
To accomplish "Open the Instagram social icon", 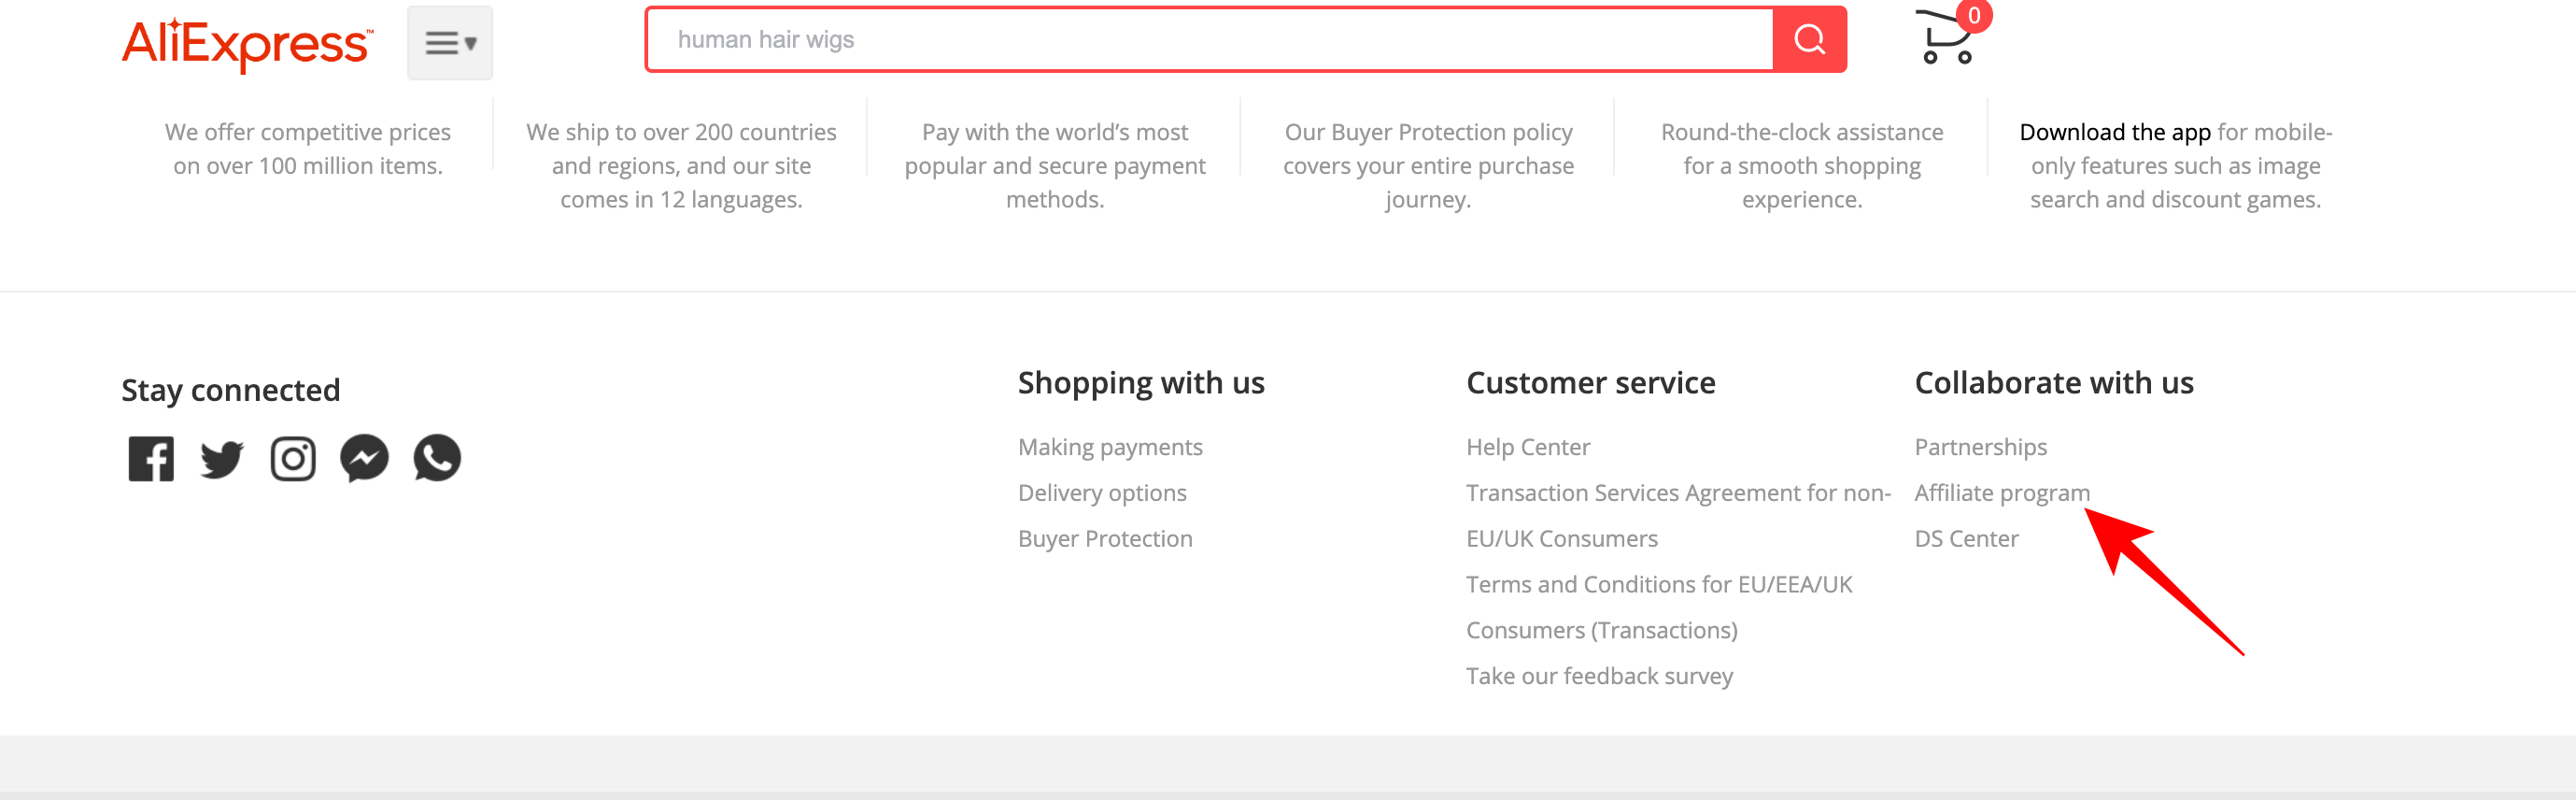I will 293,459.
